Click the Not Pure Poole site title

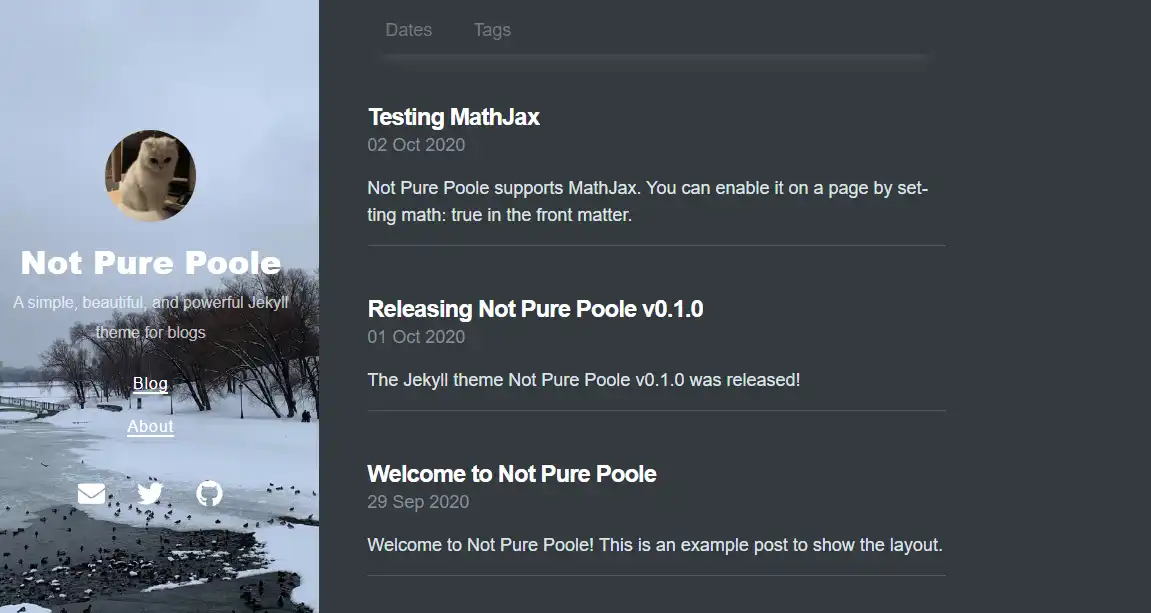[x=150, y=263]
